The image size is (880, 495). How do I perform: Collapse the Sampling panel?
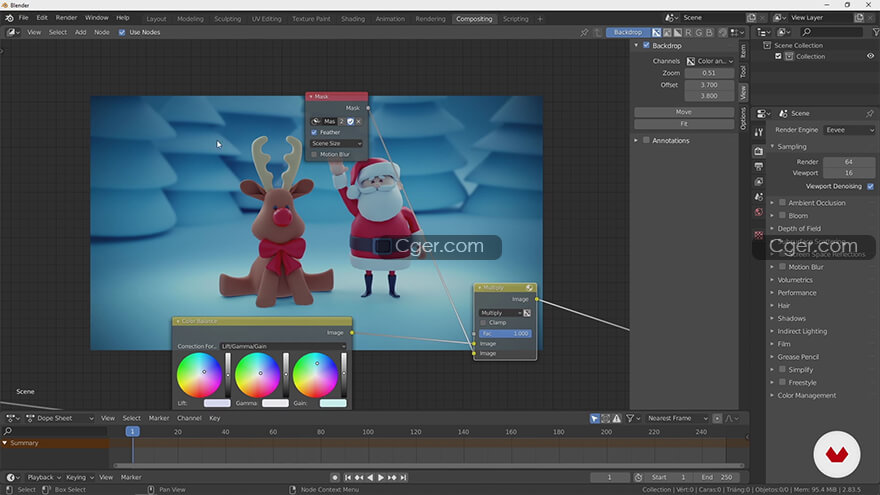click(x=773, y=147)
